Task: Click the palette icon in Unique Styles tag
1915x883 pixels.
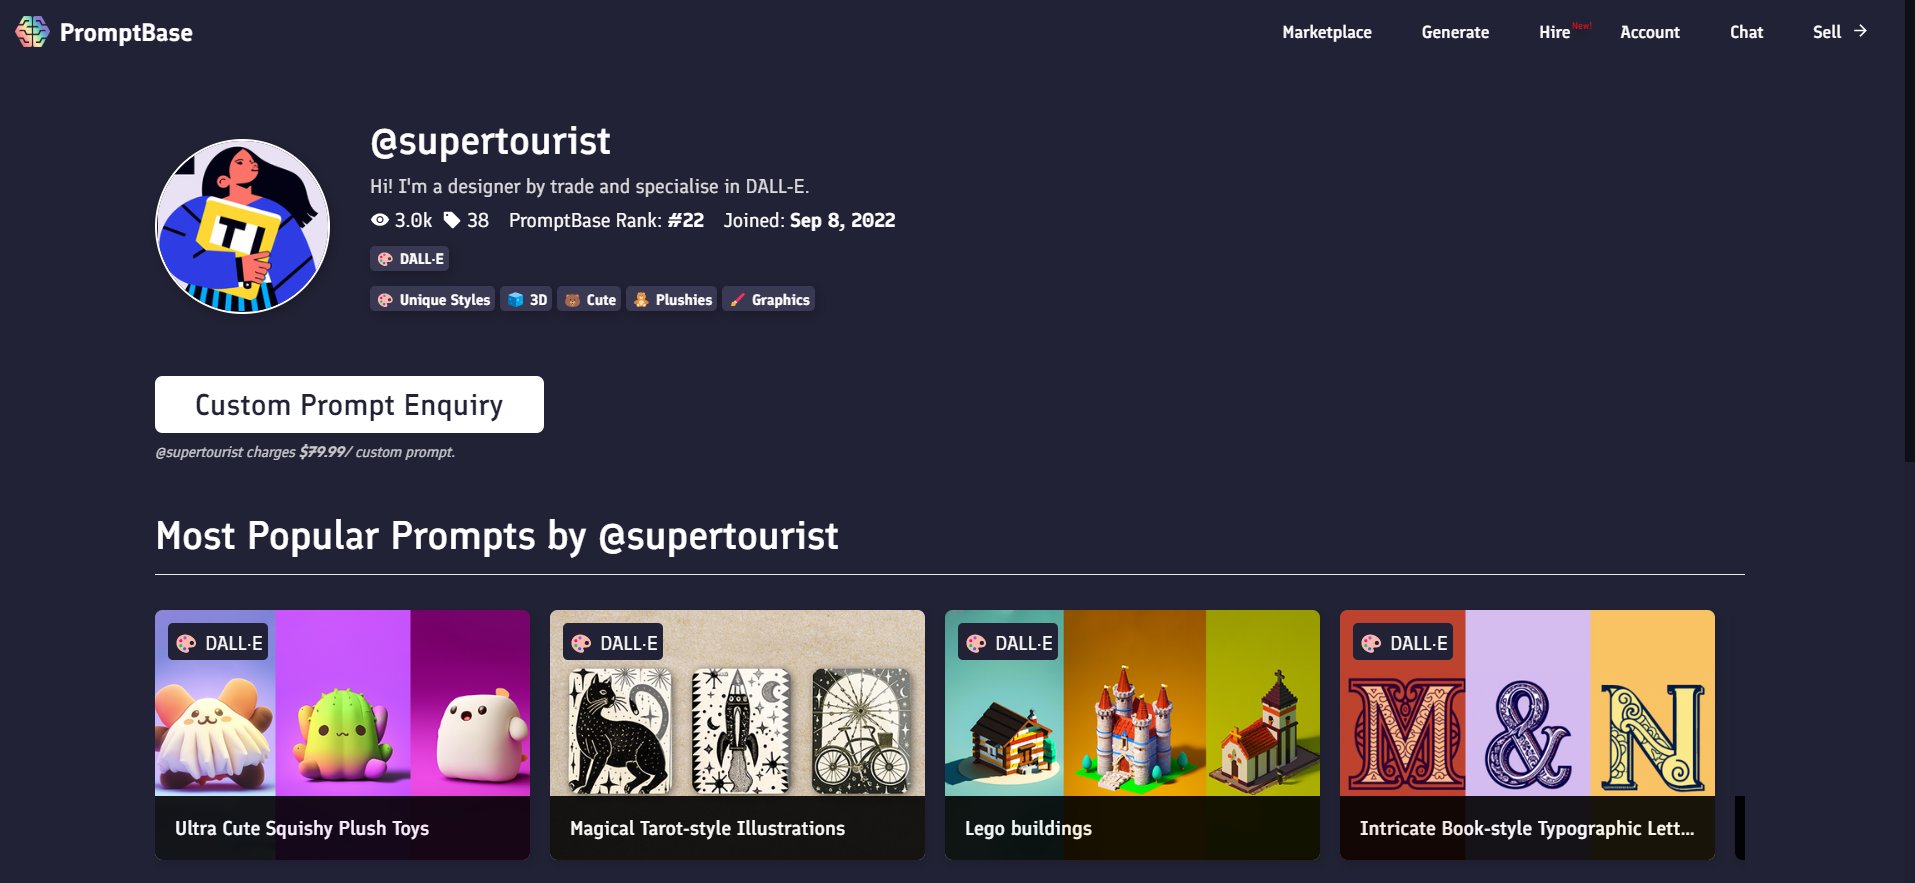Action: coord(385,300)
